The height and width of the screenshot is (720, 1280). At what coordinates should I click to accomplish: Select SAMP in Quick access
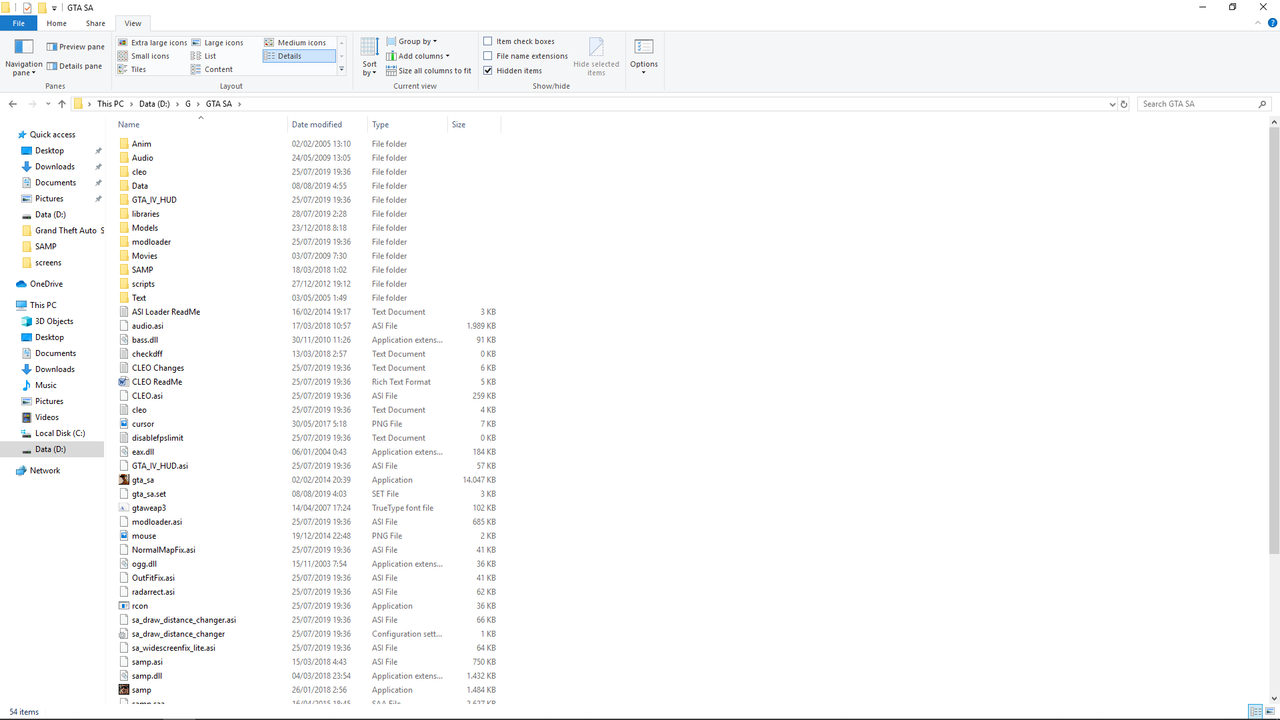coord(46,246)
